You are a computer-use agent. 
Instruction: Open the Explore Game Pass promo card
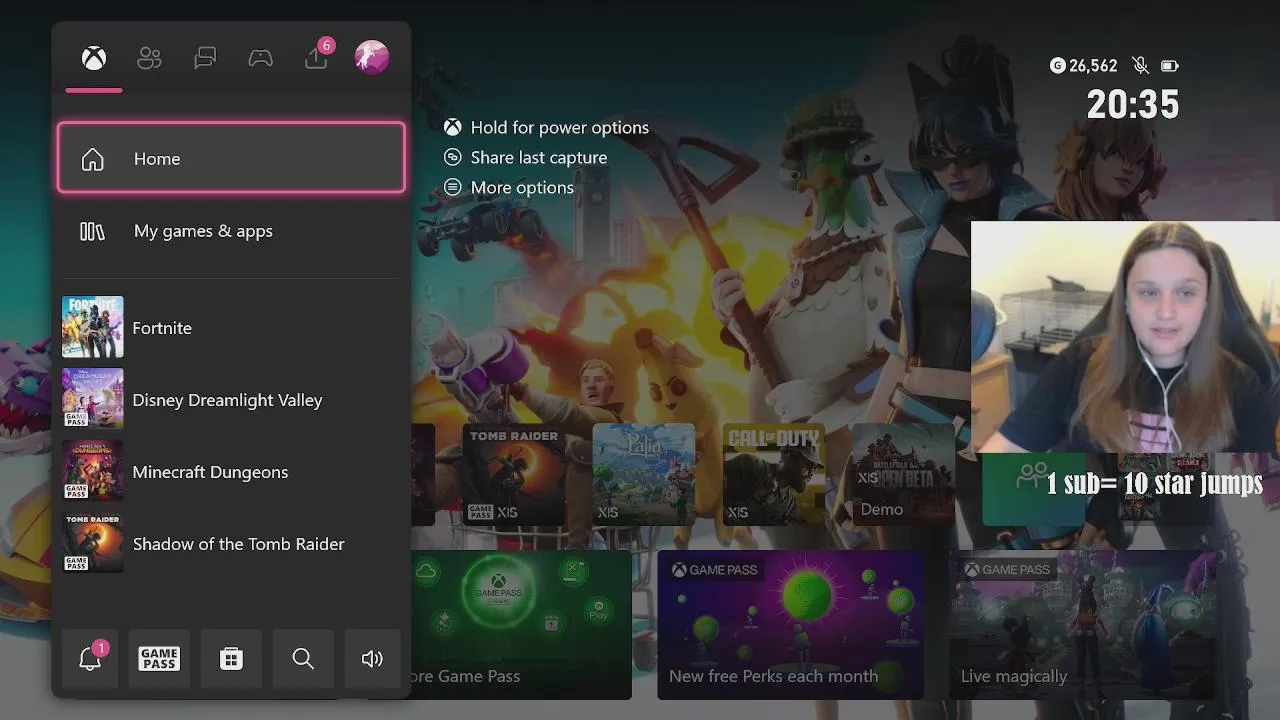pyautogui.click(x=521, y=624)
